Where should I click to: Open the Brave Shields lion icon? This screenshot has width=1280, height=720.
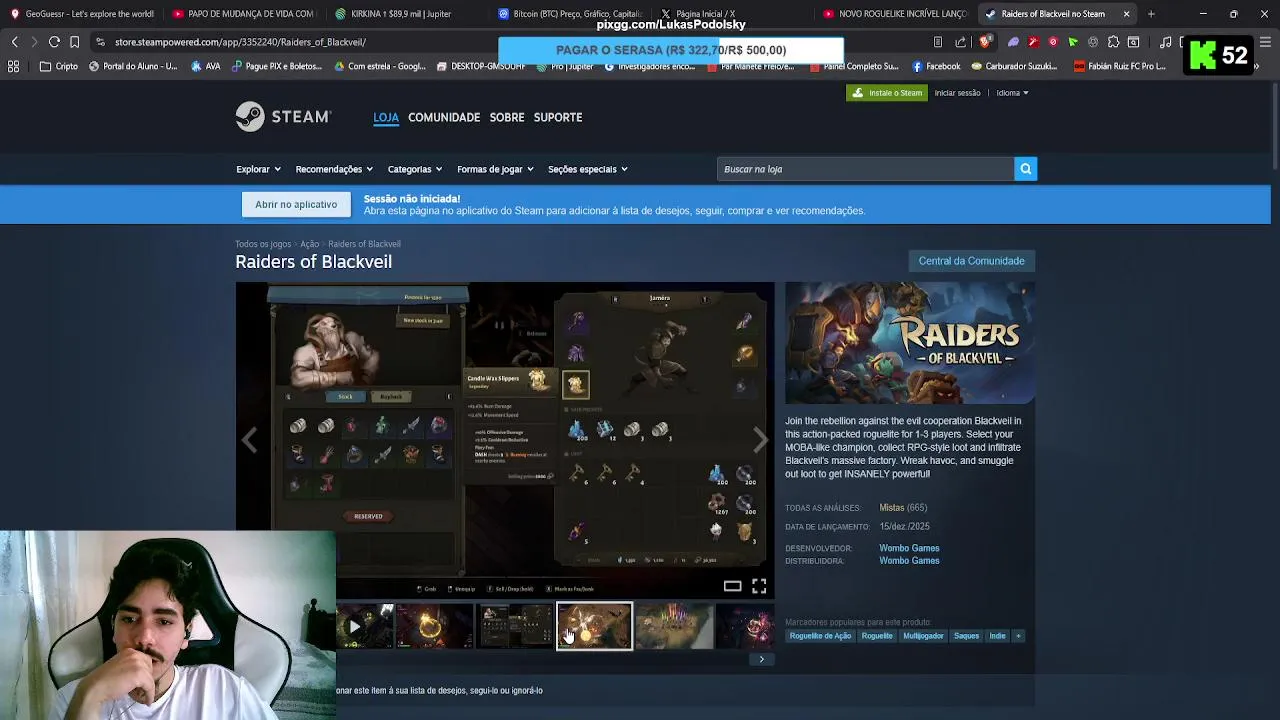(985, 42)
